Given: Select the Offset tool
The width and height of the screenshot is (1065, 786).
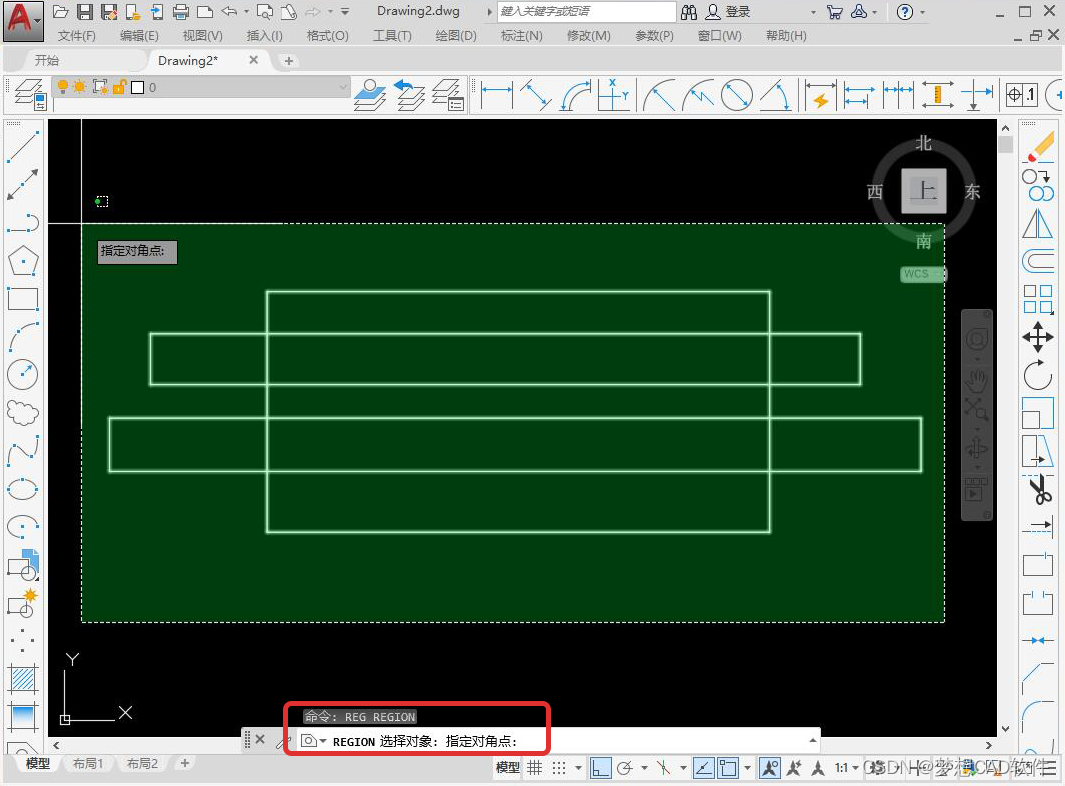Looking at the screenshot, I should [x=1038, y=261].
